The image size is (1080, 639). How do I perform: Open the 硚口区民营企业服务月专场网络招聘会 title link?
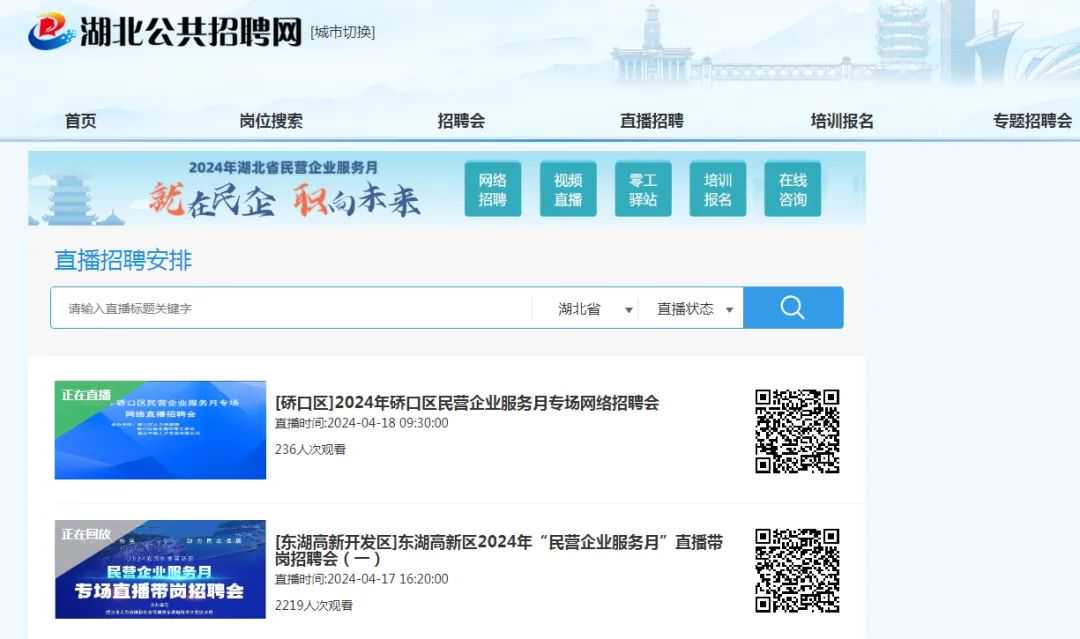click(467, 403)
